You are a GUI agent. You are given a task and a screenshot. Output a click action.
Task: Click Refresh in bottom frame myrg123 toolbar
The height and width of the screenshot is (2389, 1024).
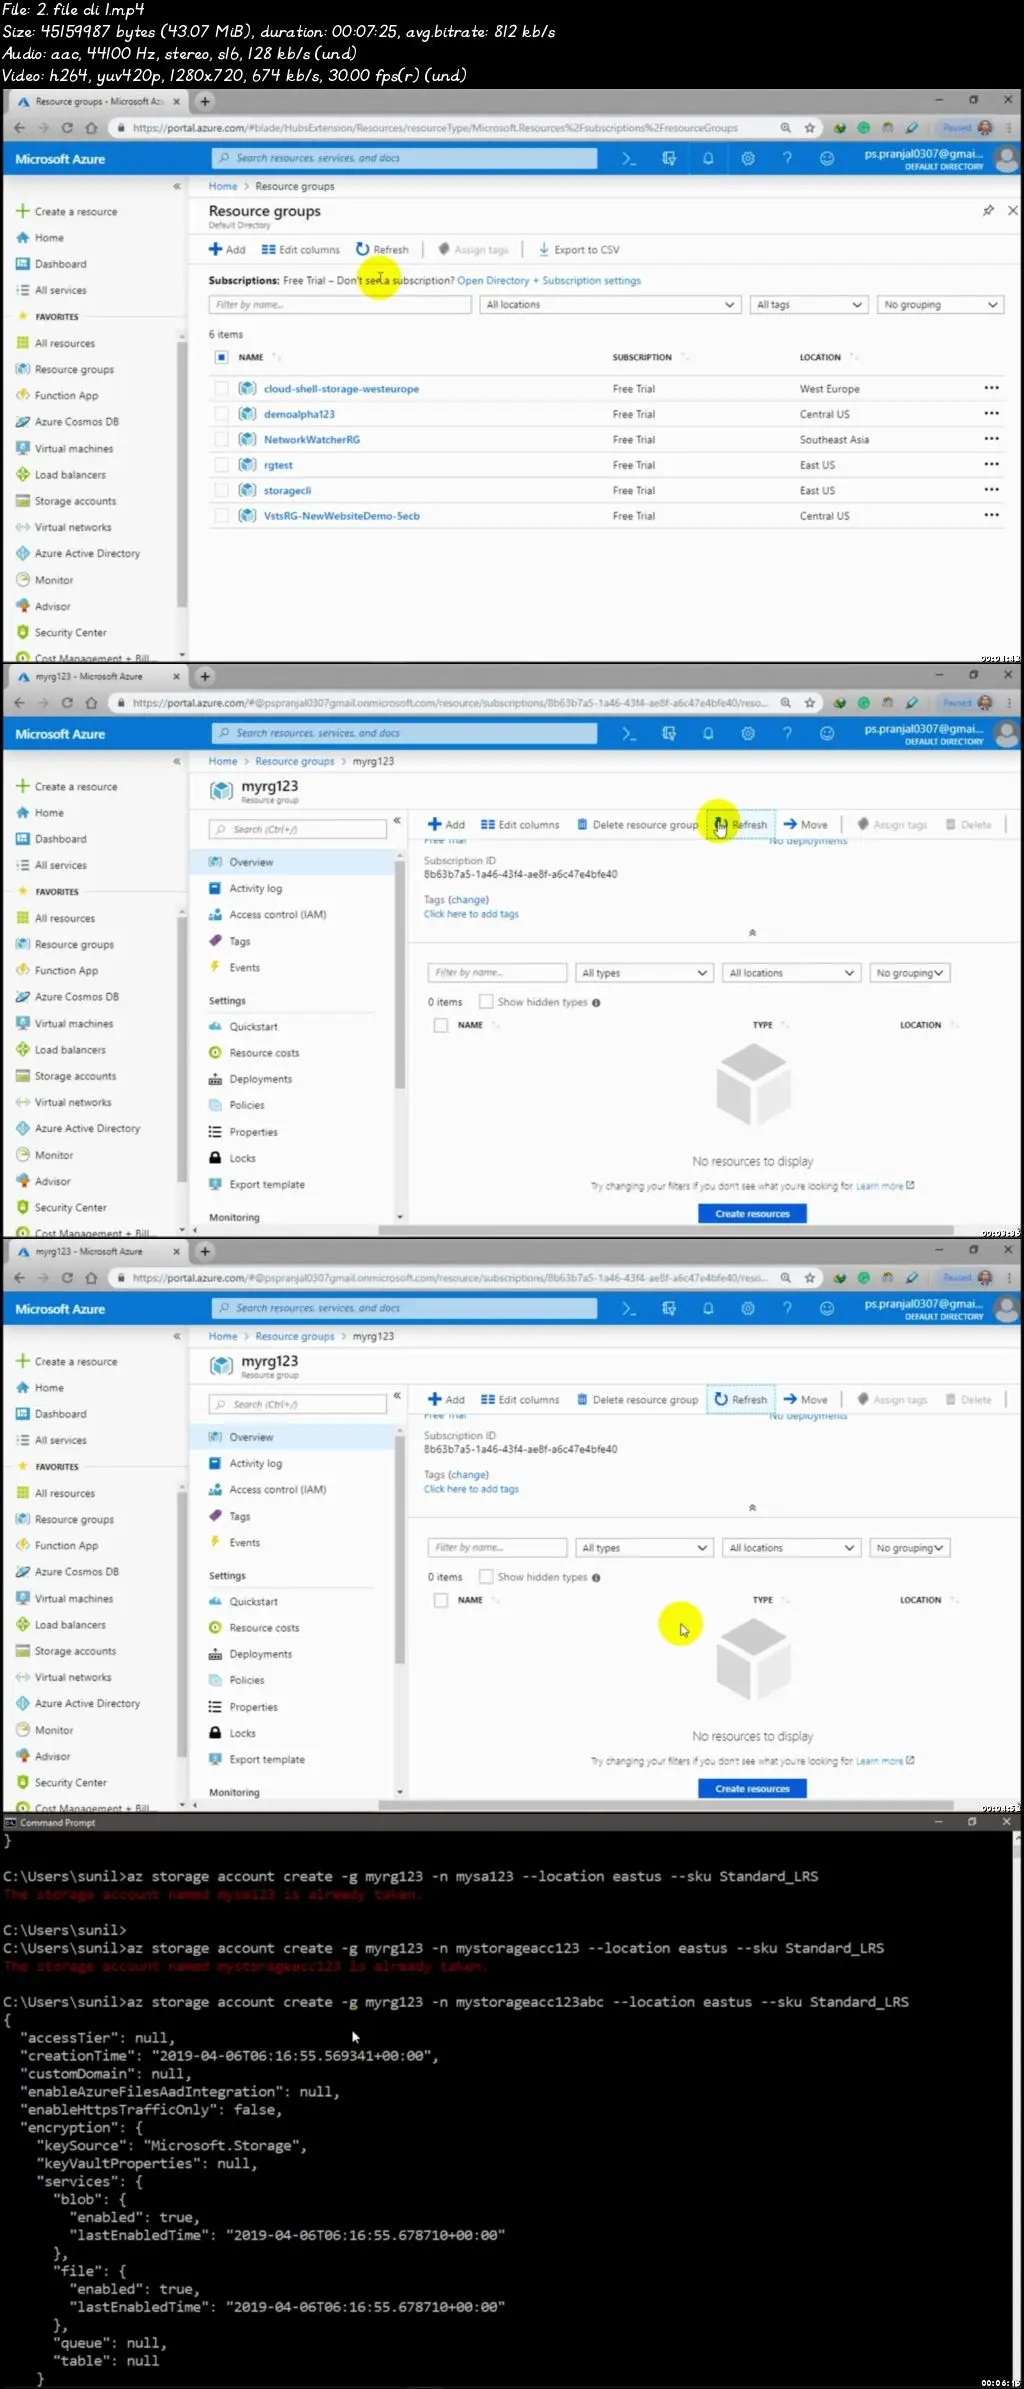[741, 1400]
